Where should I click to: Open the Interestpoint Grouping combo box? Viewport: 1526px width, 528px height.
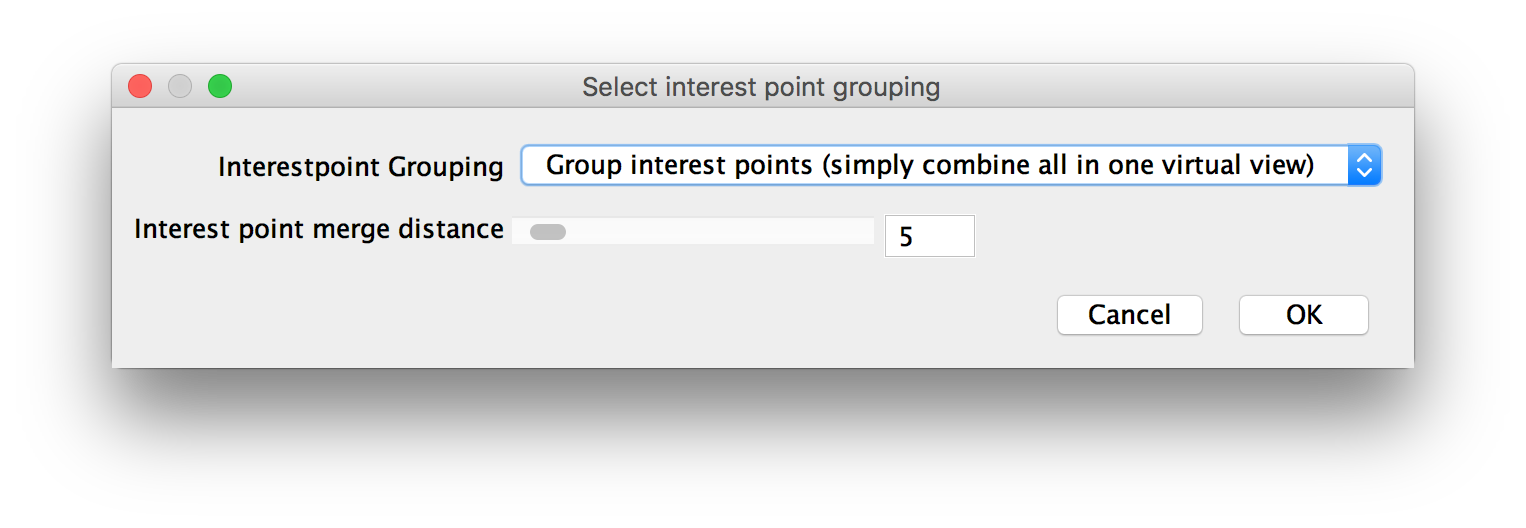(951, 165)
